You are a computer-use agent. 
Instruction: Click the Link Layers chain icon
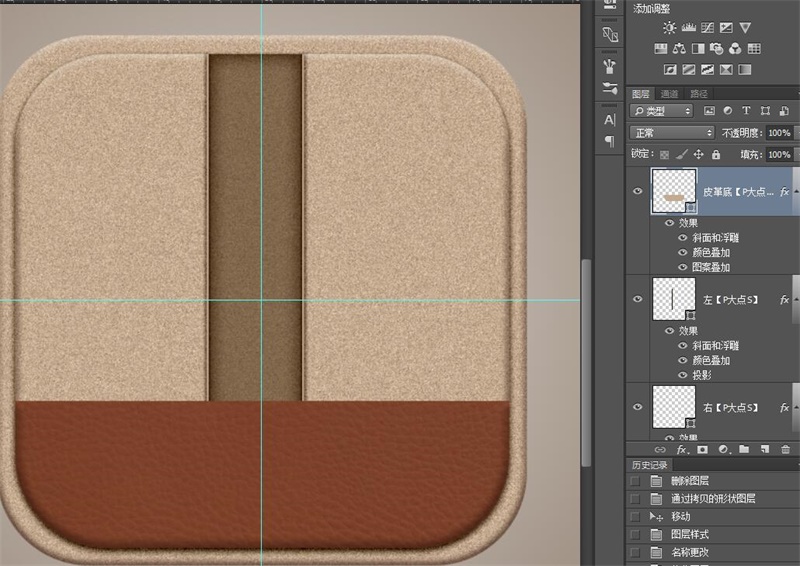(660, 450)
